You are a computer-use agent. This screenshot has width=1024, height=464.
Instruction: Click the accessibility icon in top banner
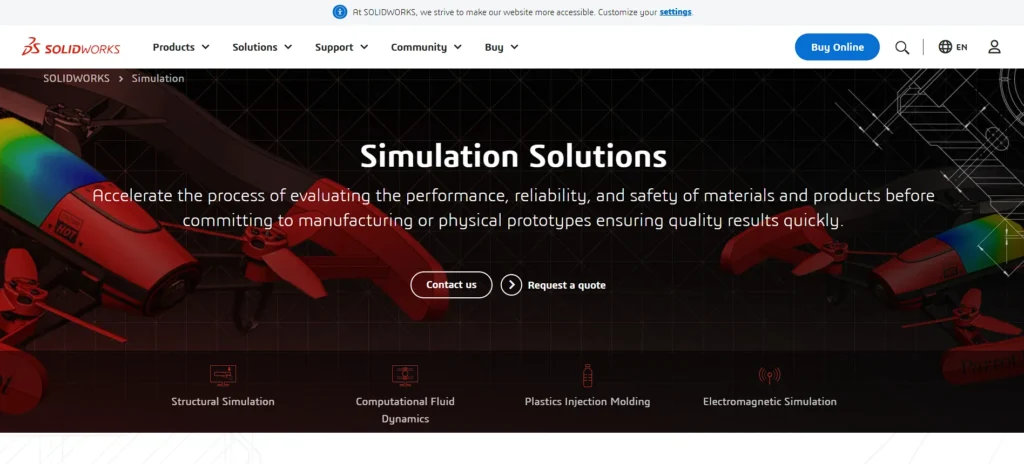tap(340, 12)
